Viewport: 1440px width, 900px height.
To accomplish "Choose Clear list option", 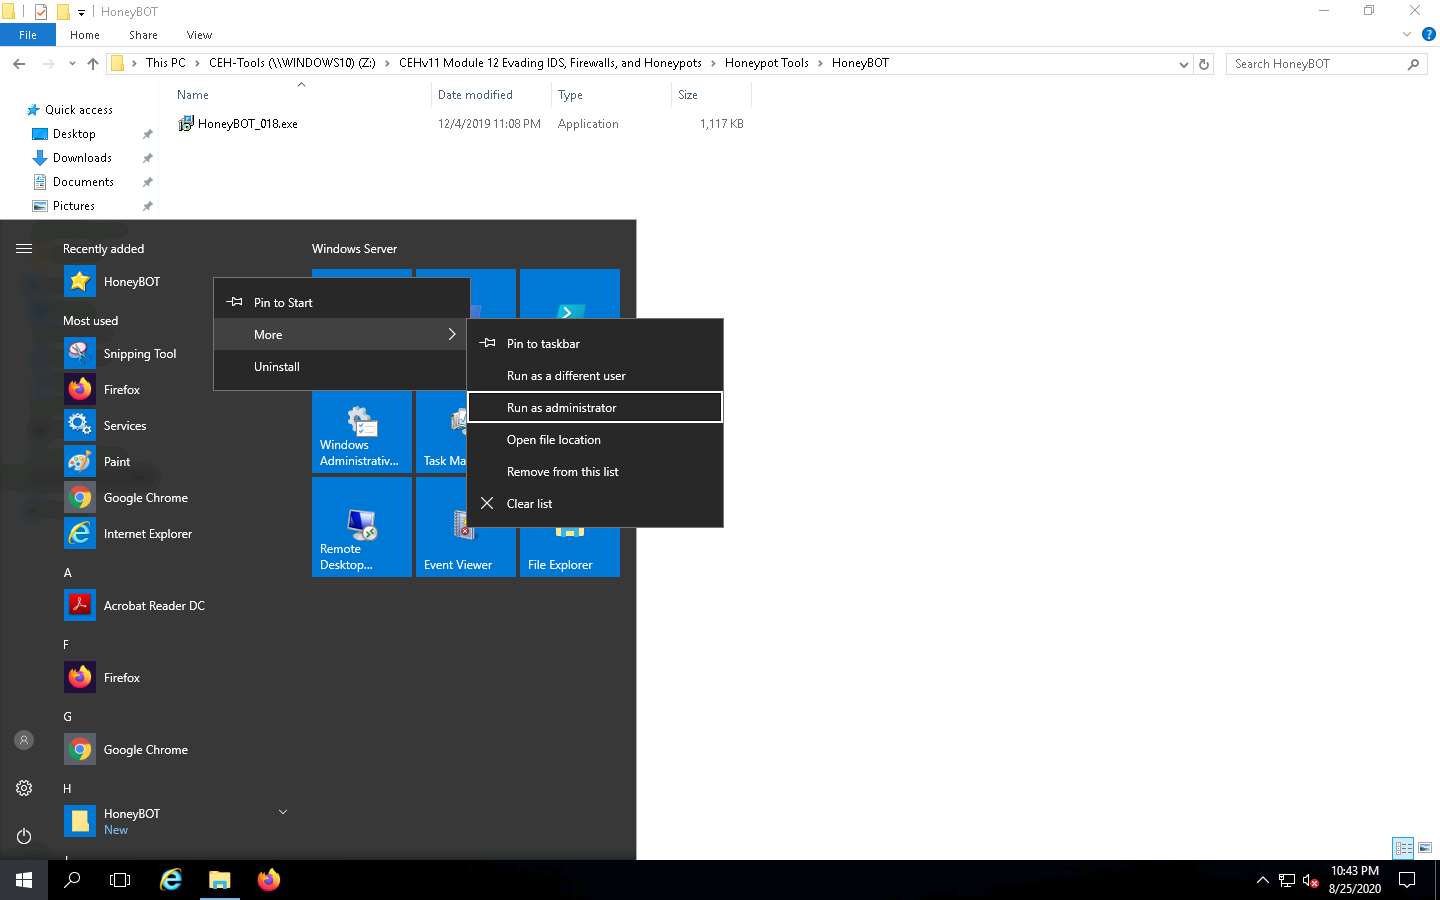I will [x=595, y=504].
